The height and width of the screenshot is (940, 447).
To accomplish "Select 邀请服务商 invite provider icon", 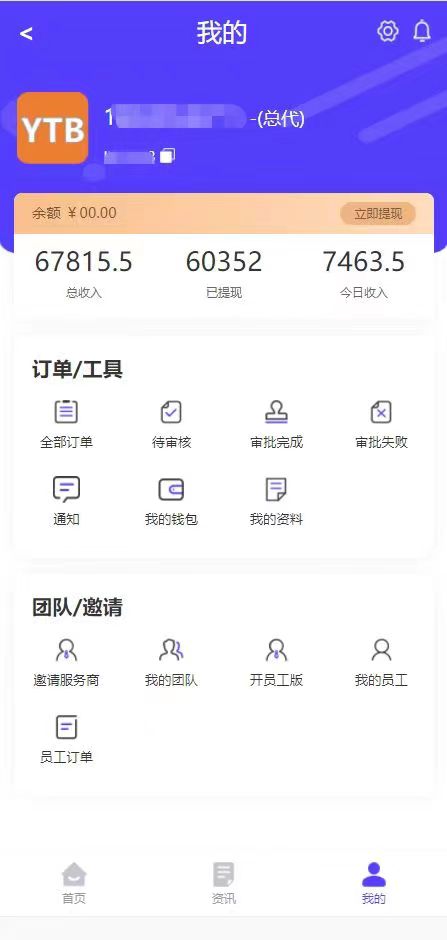I will pyautogui.click(x=67, y=650).
